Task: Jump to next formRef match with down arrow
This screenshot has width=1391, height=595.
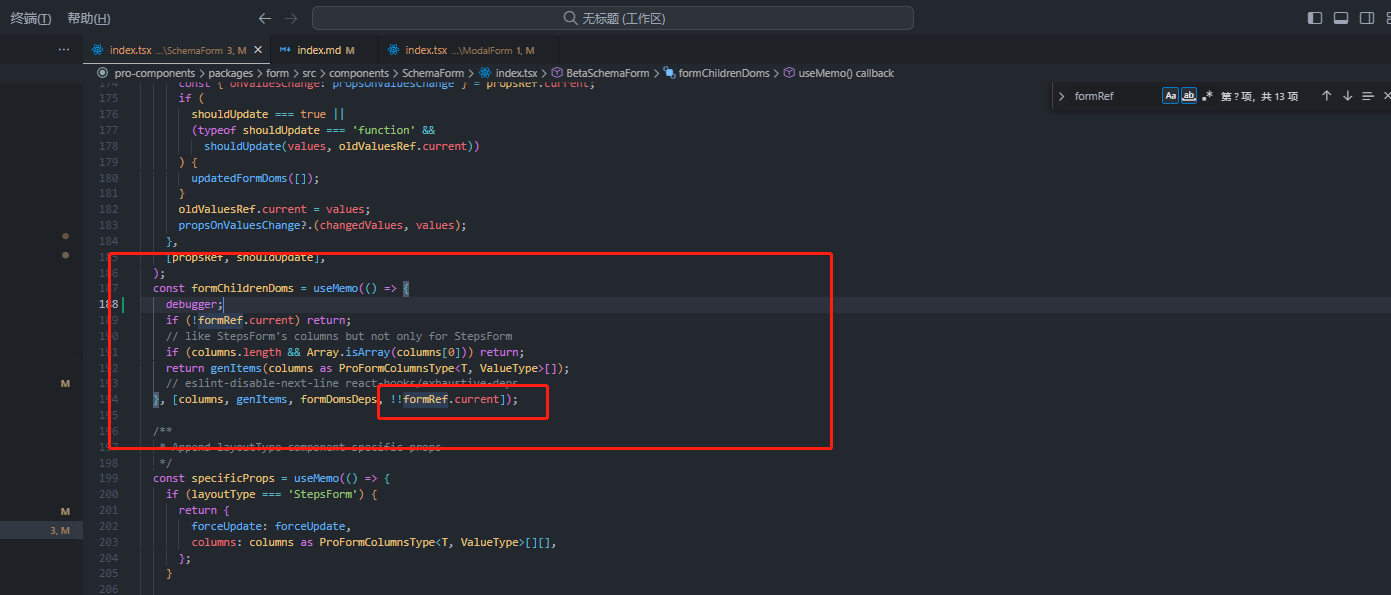Action: (x=1348, y=95)
